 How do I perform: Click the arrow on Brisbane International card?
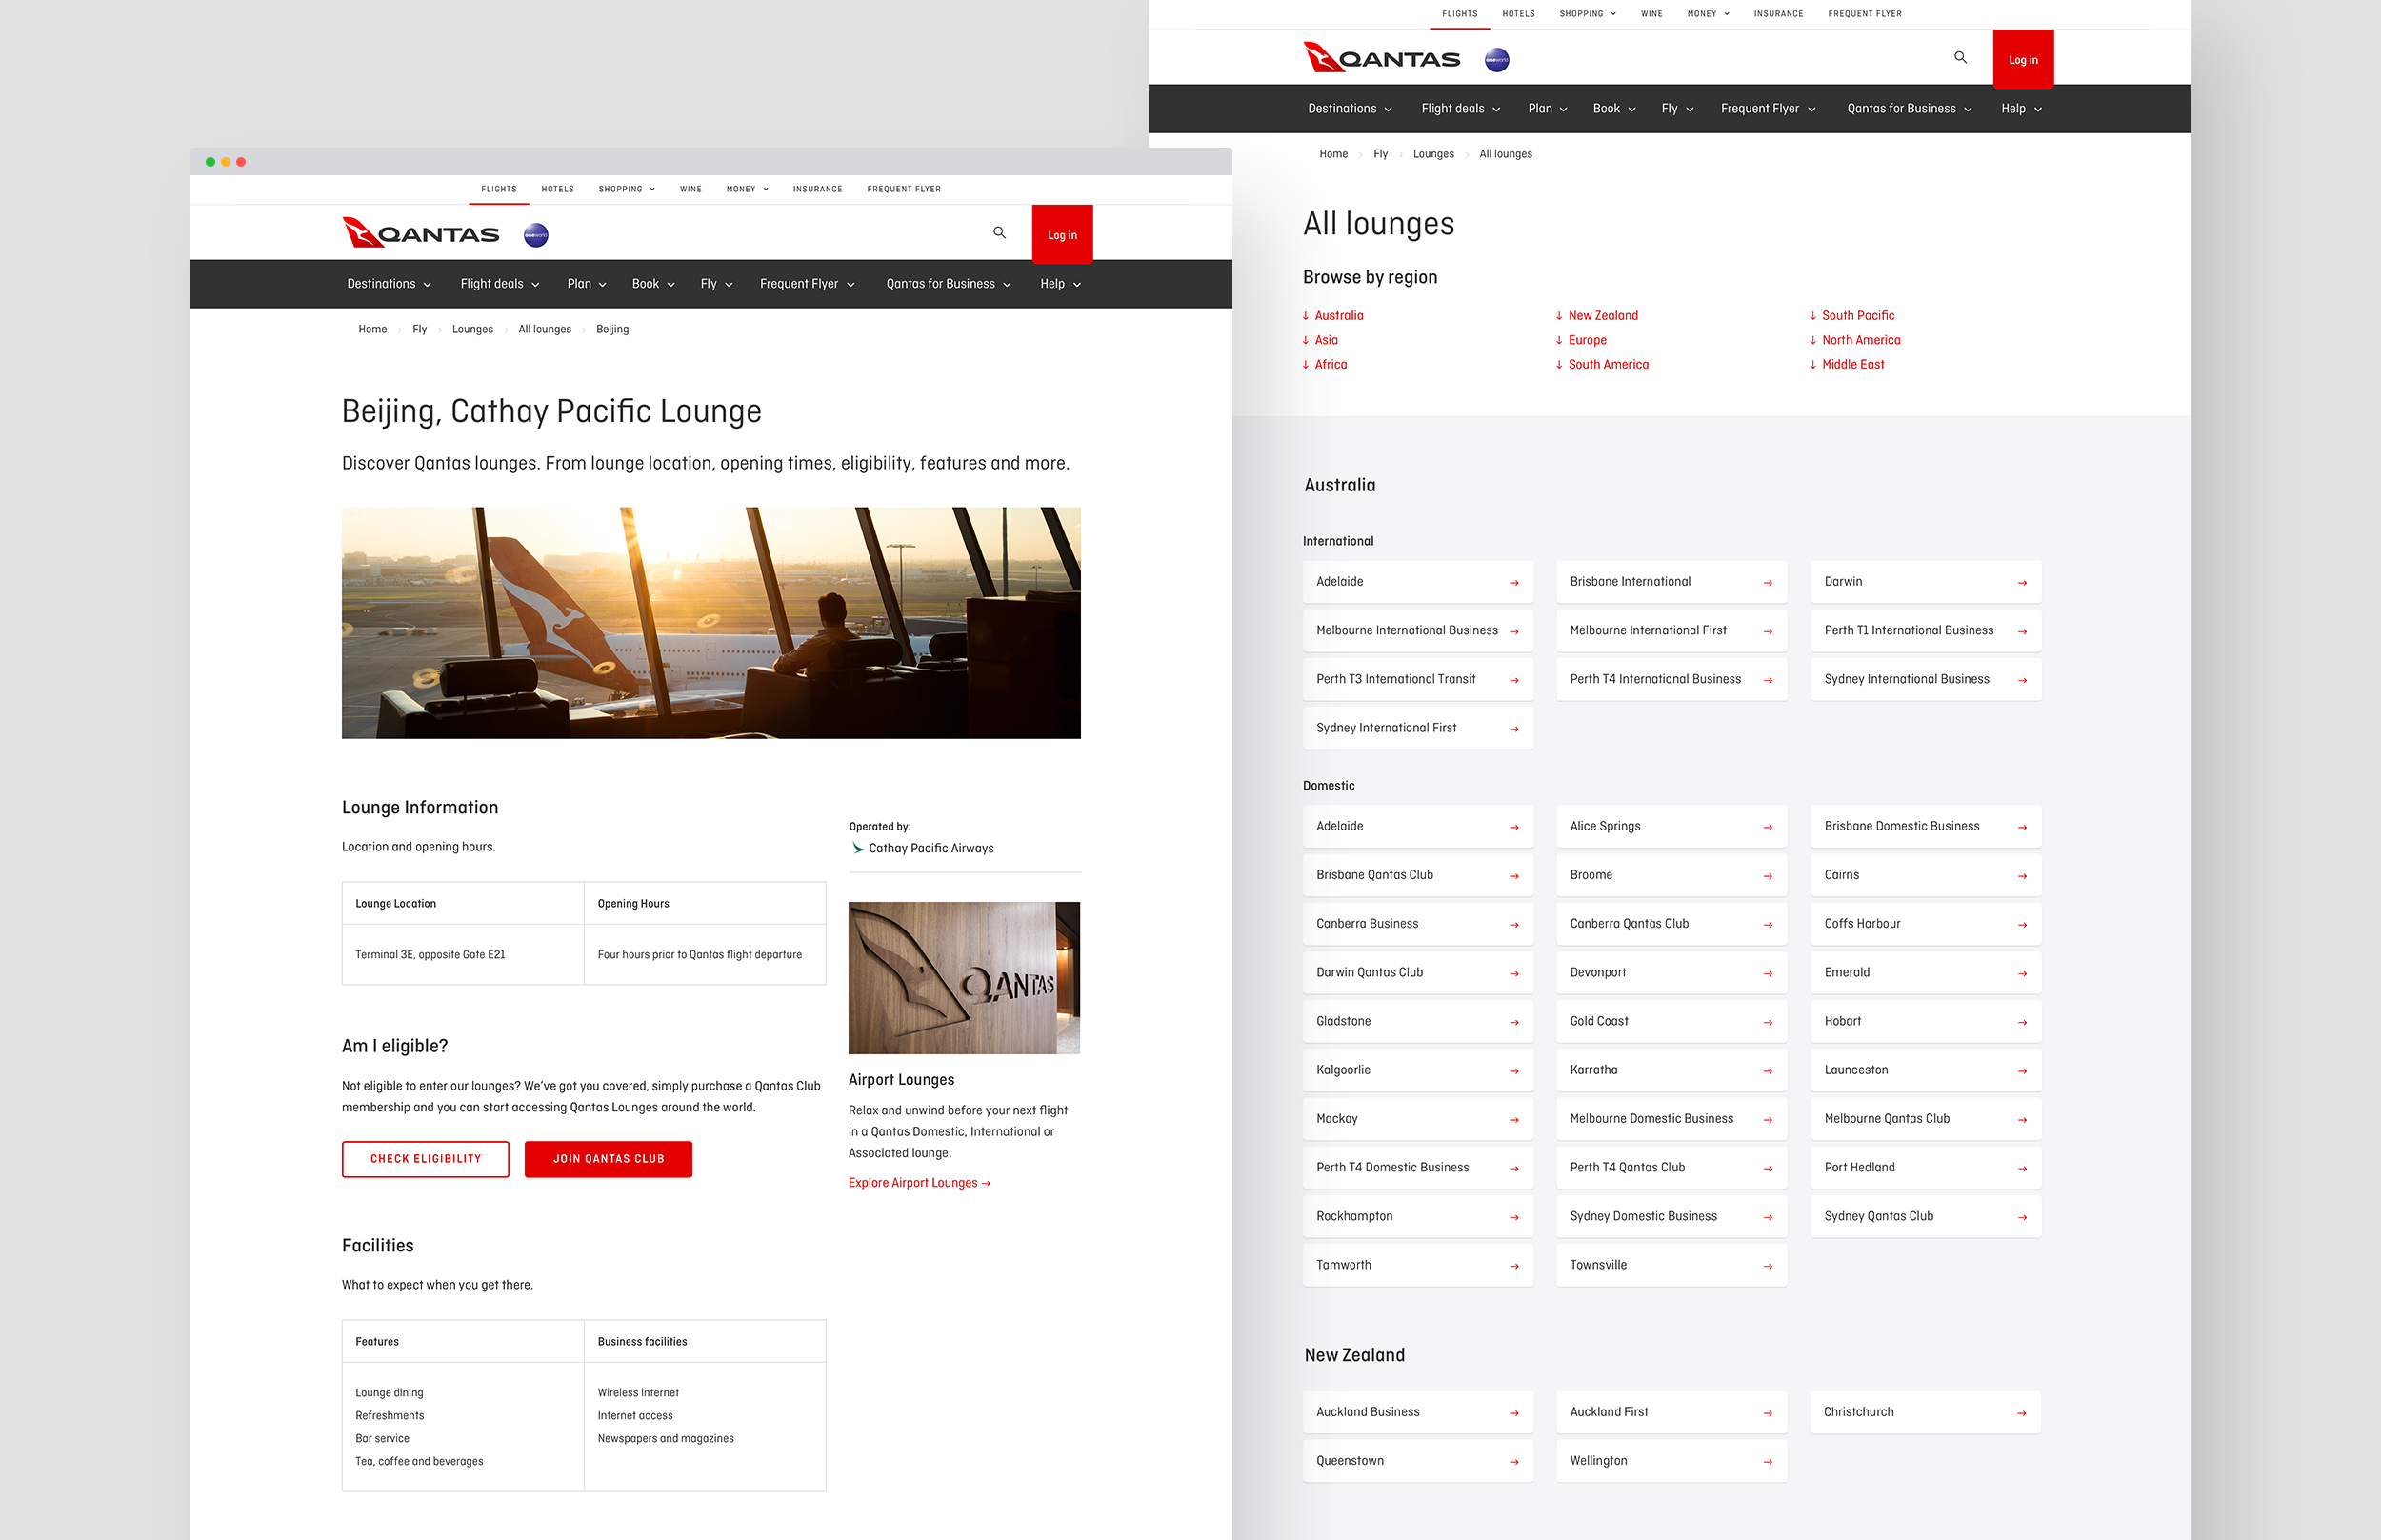point(1768,583)
